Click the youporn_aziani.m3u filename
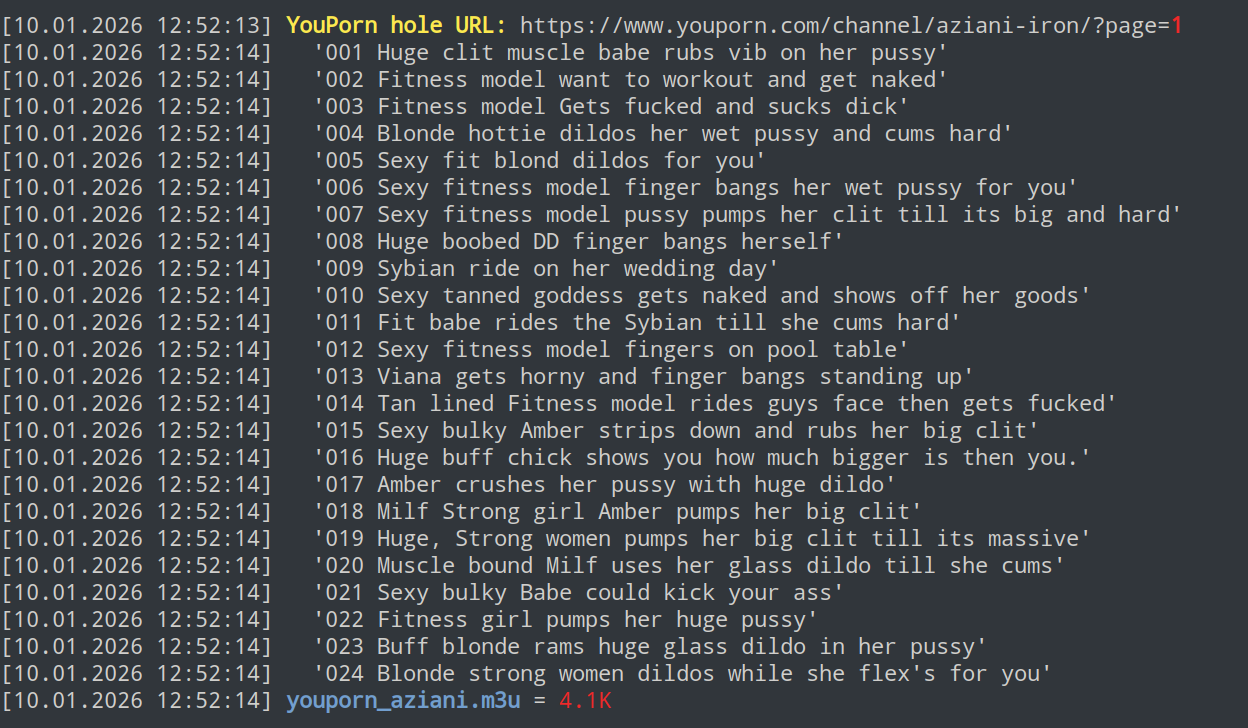 coord(403,700)
